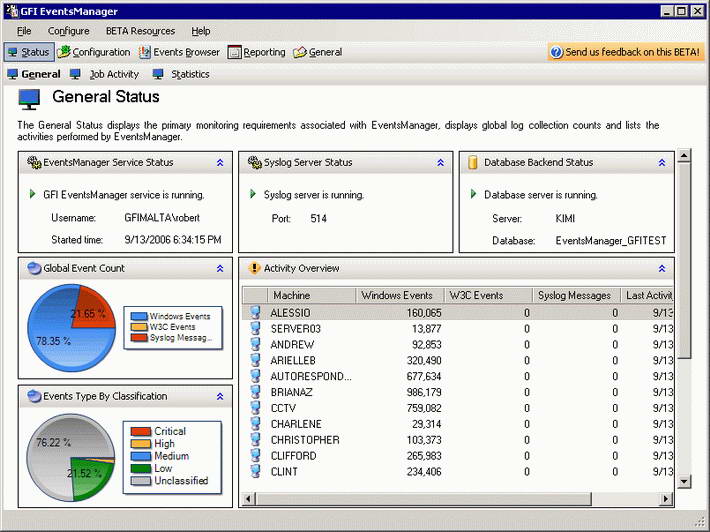Open the Configure menu
This screenshot has height=532, width=710.
pos(68,31)
